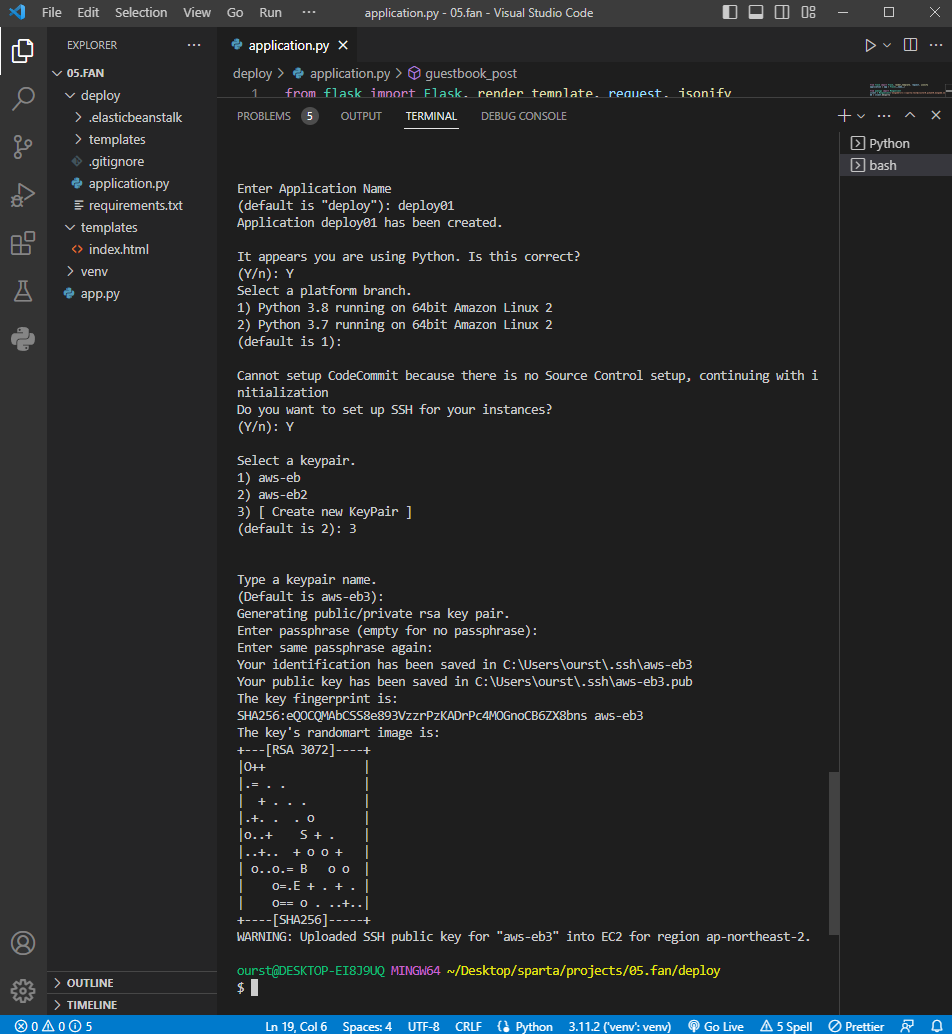
Task: Collapse the top-level templates folder
Action: [x=132, y=228]
